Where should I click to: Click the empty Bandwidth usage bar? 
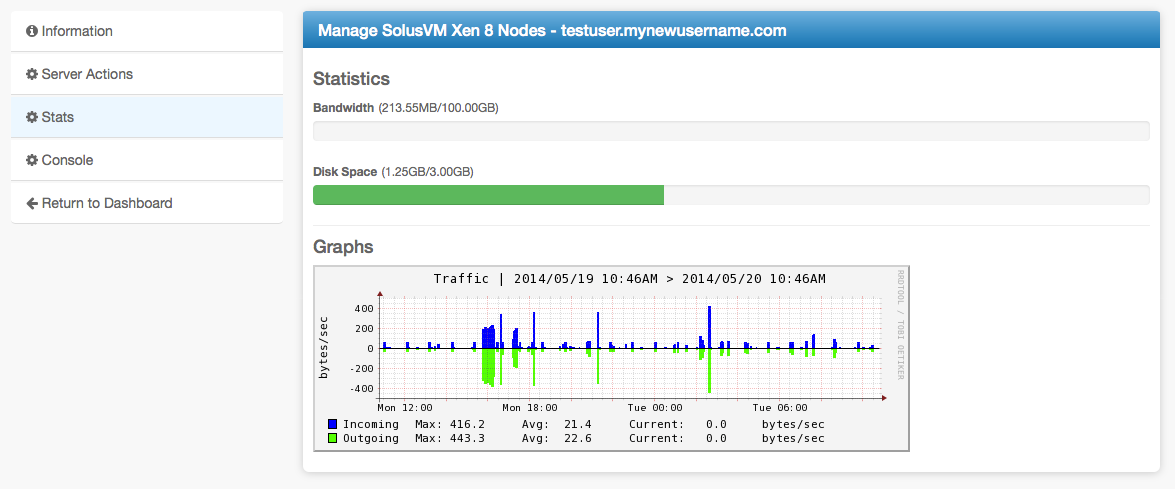coord(731,131)
